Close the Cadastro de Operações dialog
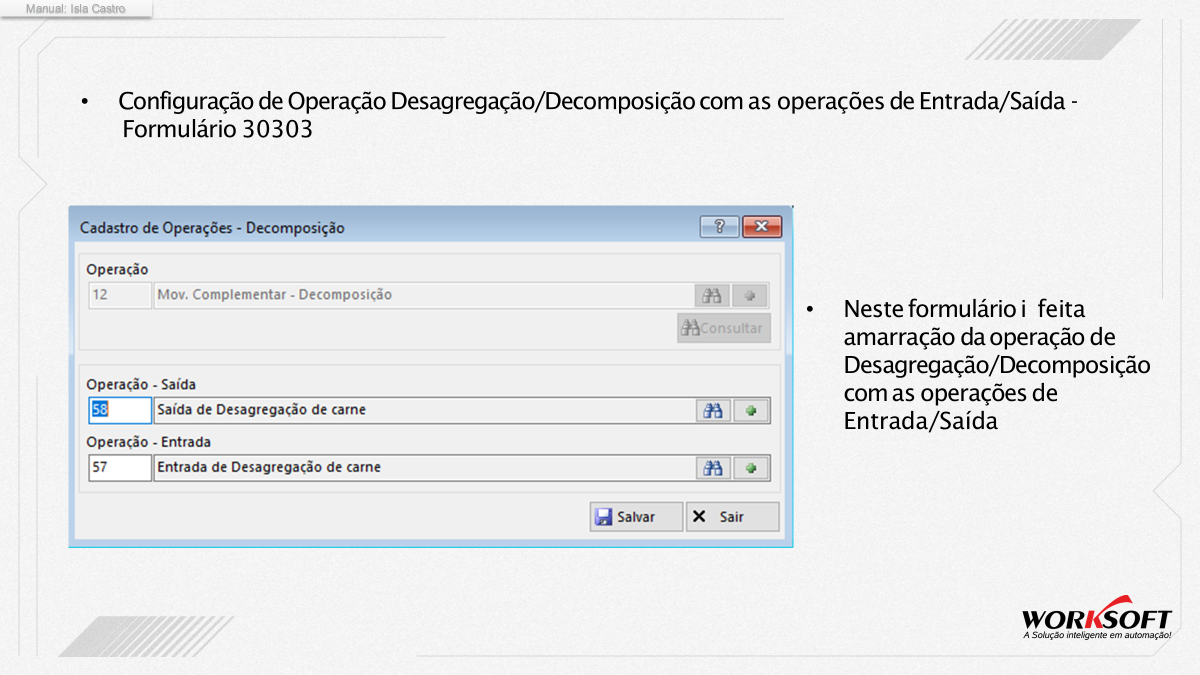 pos(762,227)
